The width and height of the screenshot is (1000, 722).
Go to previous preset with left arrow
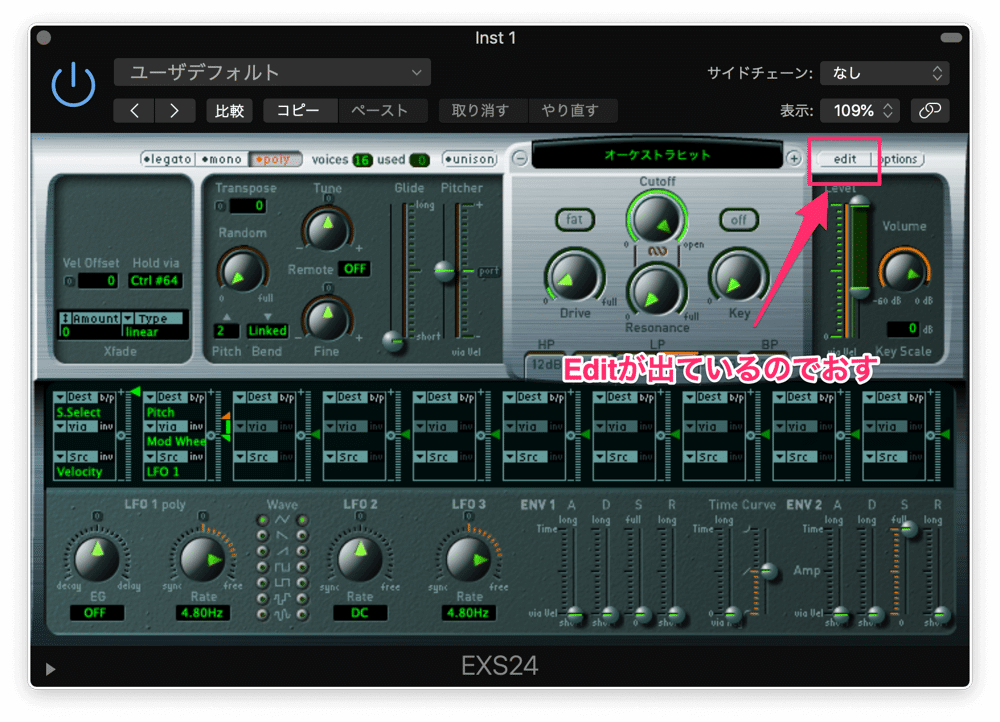tap(134, 111)
